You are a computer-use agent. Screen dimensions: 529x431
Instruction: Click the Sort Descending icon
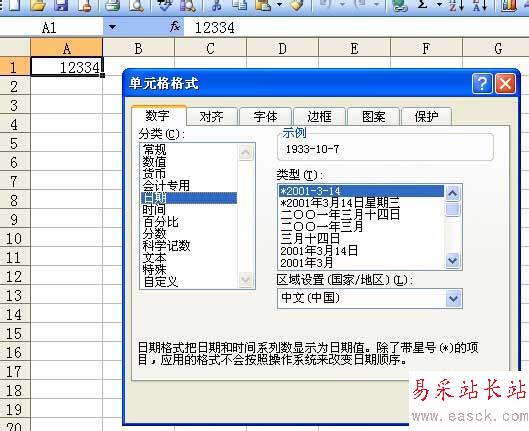point(480,5)
